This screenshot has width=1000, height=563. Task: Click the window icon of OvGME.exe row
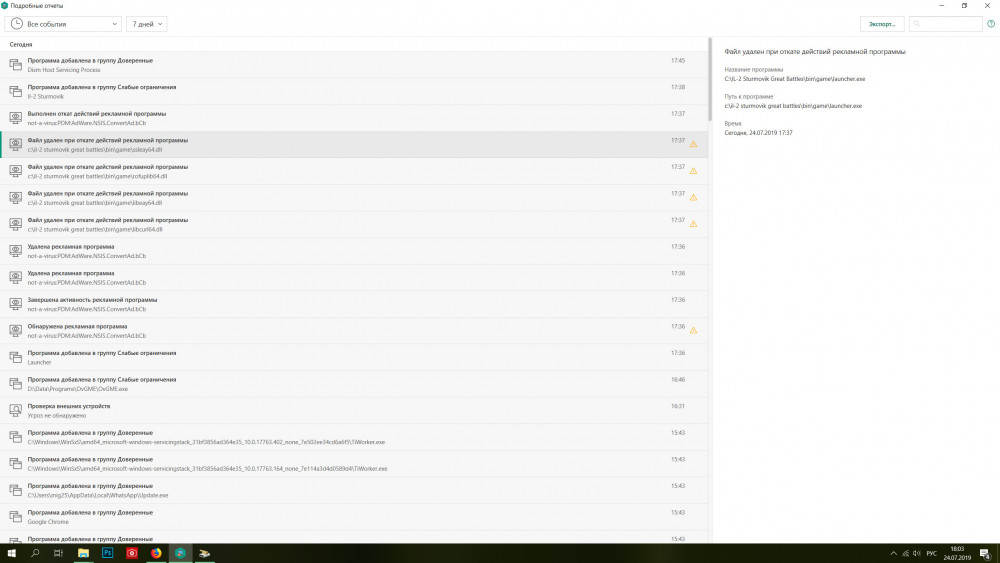click(x=15, y=384)
